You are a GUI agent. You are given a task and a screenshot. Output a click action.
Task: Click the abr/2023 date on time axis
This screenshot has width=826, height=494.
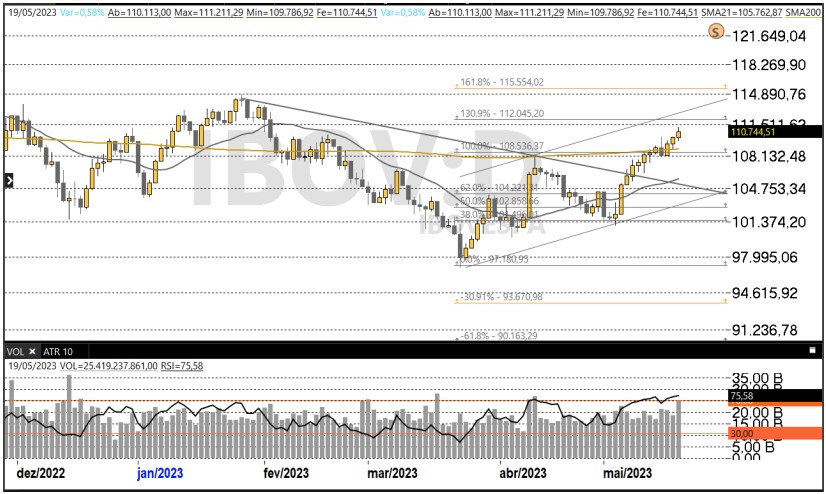[522, 472]
